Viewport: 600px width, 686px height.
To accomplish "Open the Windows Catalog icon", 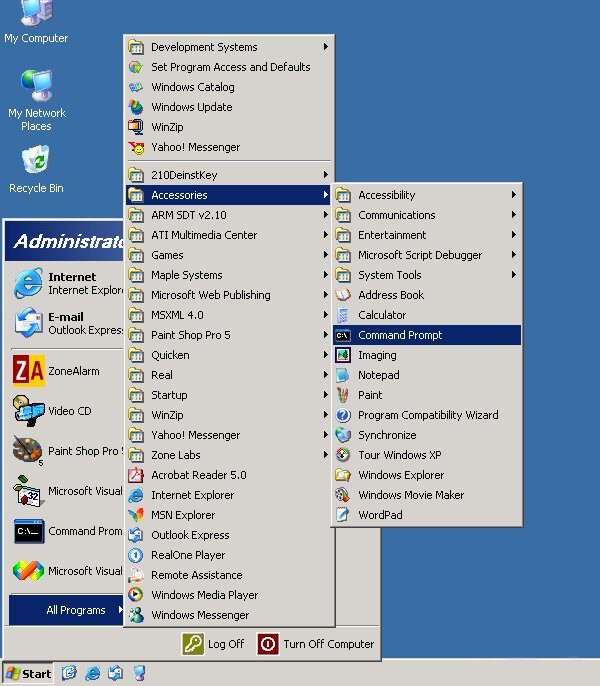I will 136,87.
